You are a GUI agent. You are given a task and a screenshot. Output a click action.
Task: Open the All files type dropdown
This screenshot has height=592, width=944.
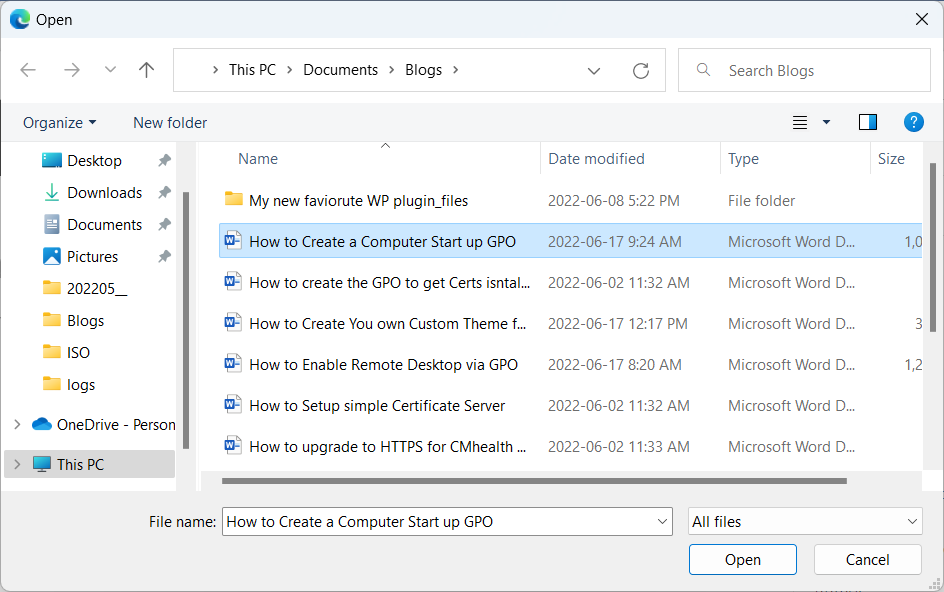[x=805, y=522]
